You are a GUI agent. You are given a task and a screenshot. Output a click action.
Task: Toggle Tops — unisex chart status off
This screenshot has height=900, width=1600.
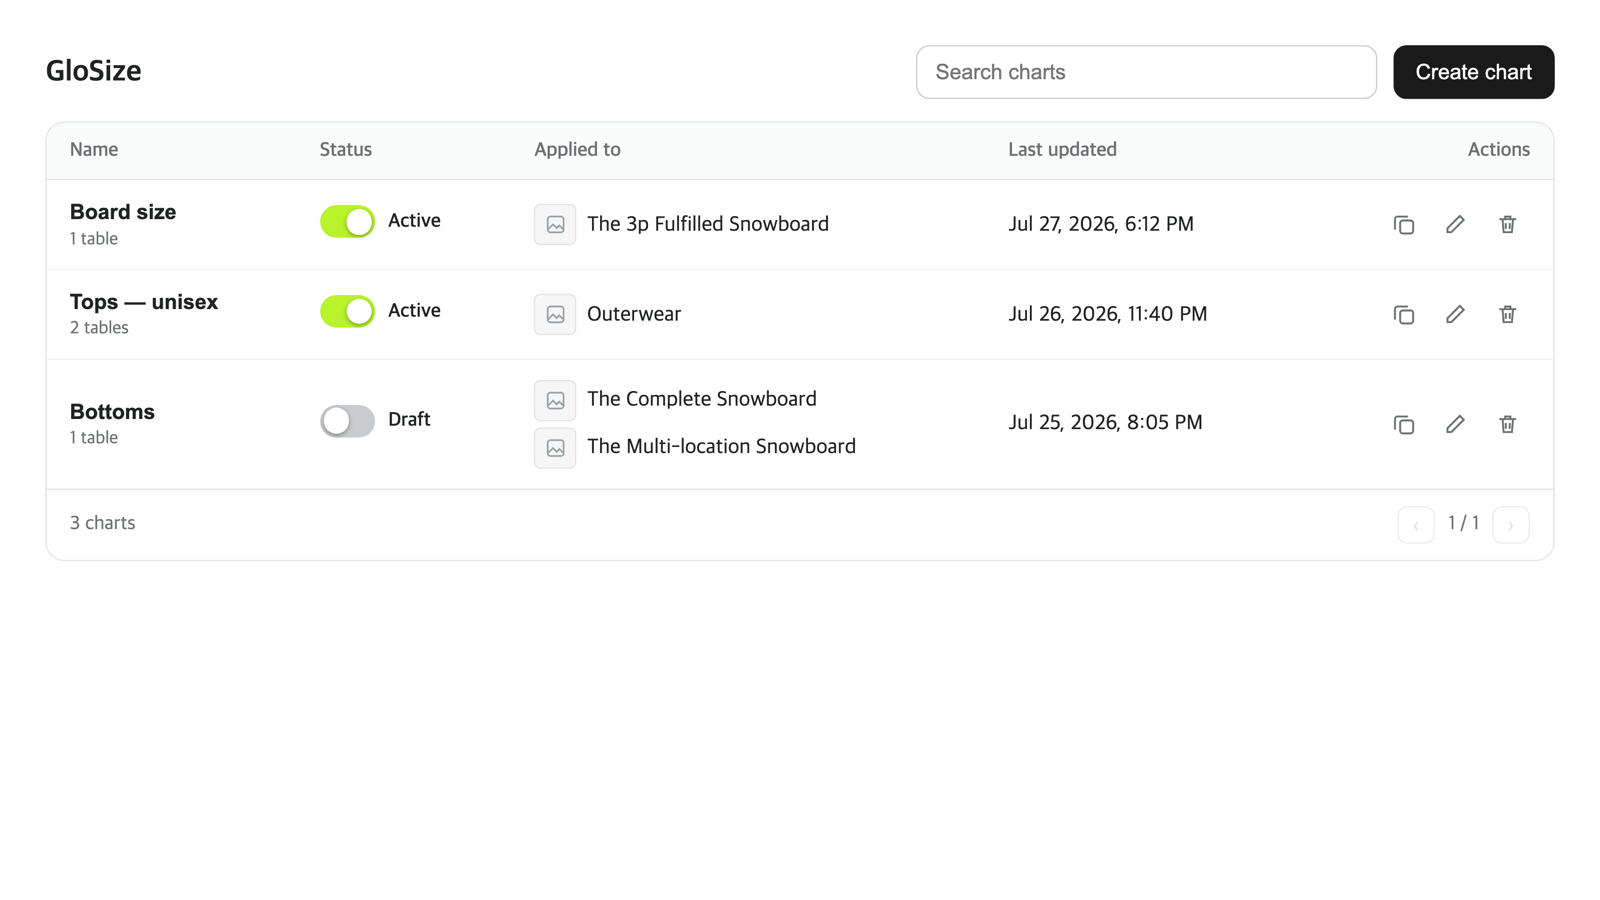coord(347,312)
